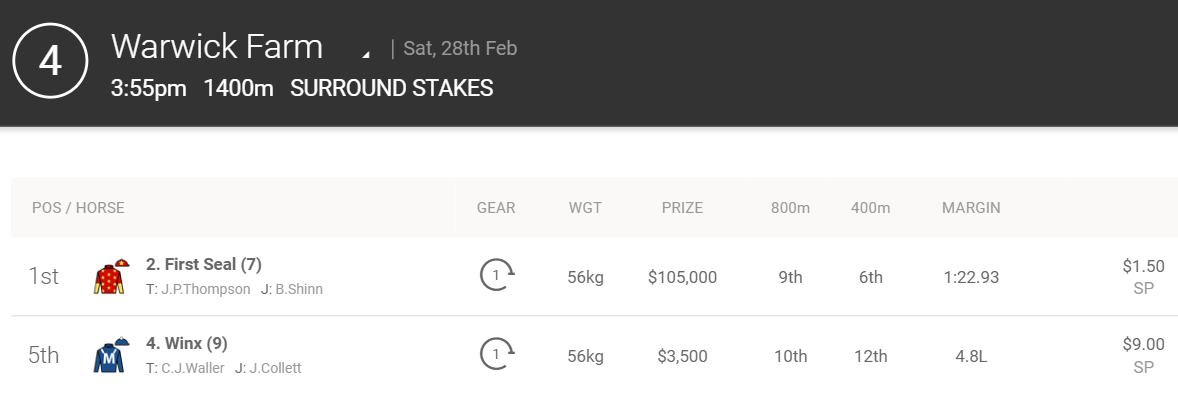The width and height of the screenshot is (1178, 393).
Task: Sort by the MARGIN column header
Action: point(971,207)
